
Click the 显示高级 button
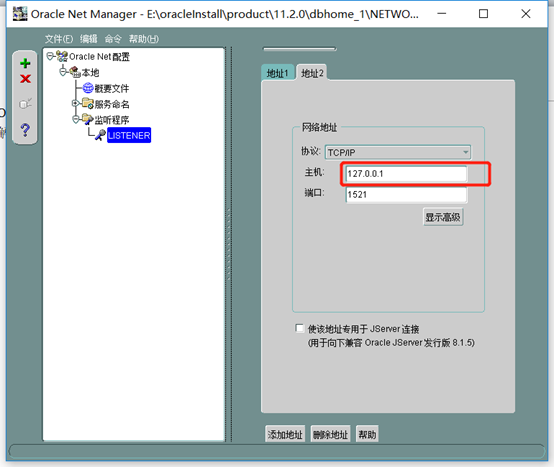pos(443,217)
